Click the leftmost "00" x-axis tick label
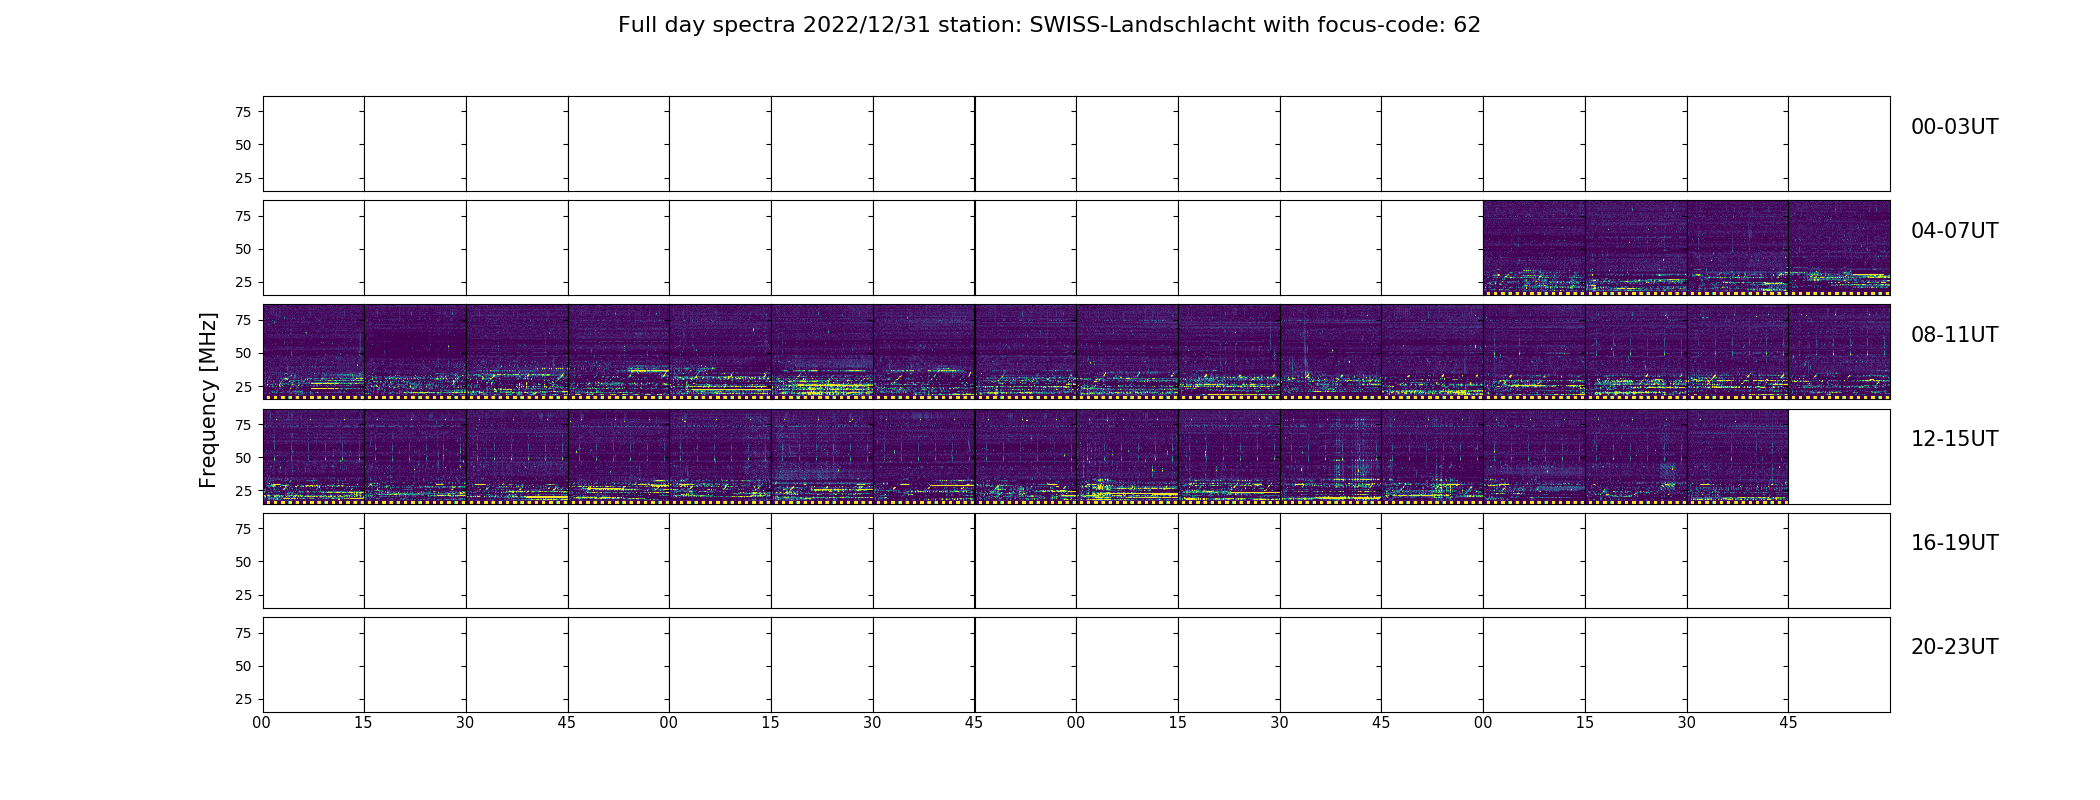 (x=262, y=722)
